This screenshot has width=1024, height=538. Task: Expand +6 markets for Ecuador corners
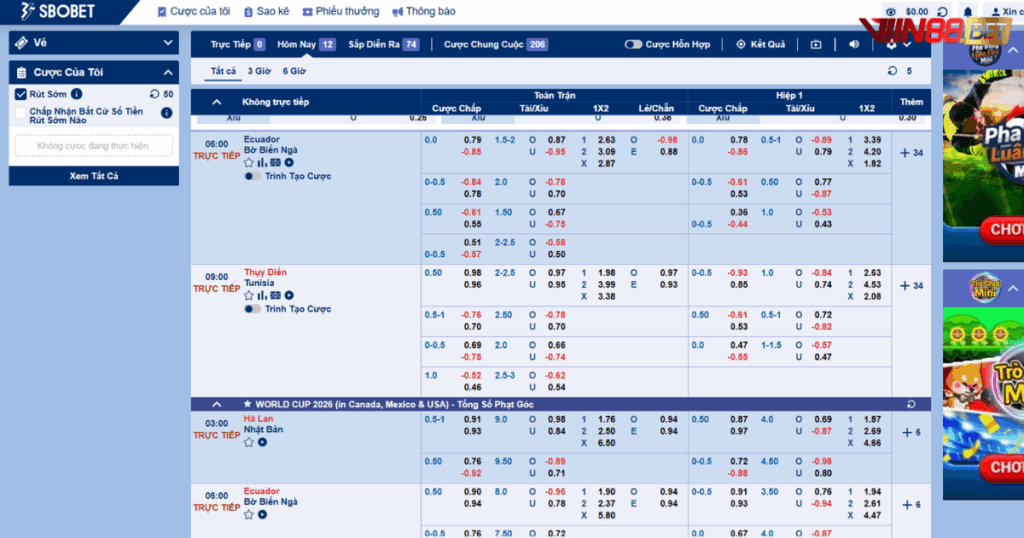[911, 505]
